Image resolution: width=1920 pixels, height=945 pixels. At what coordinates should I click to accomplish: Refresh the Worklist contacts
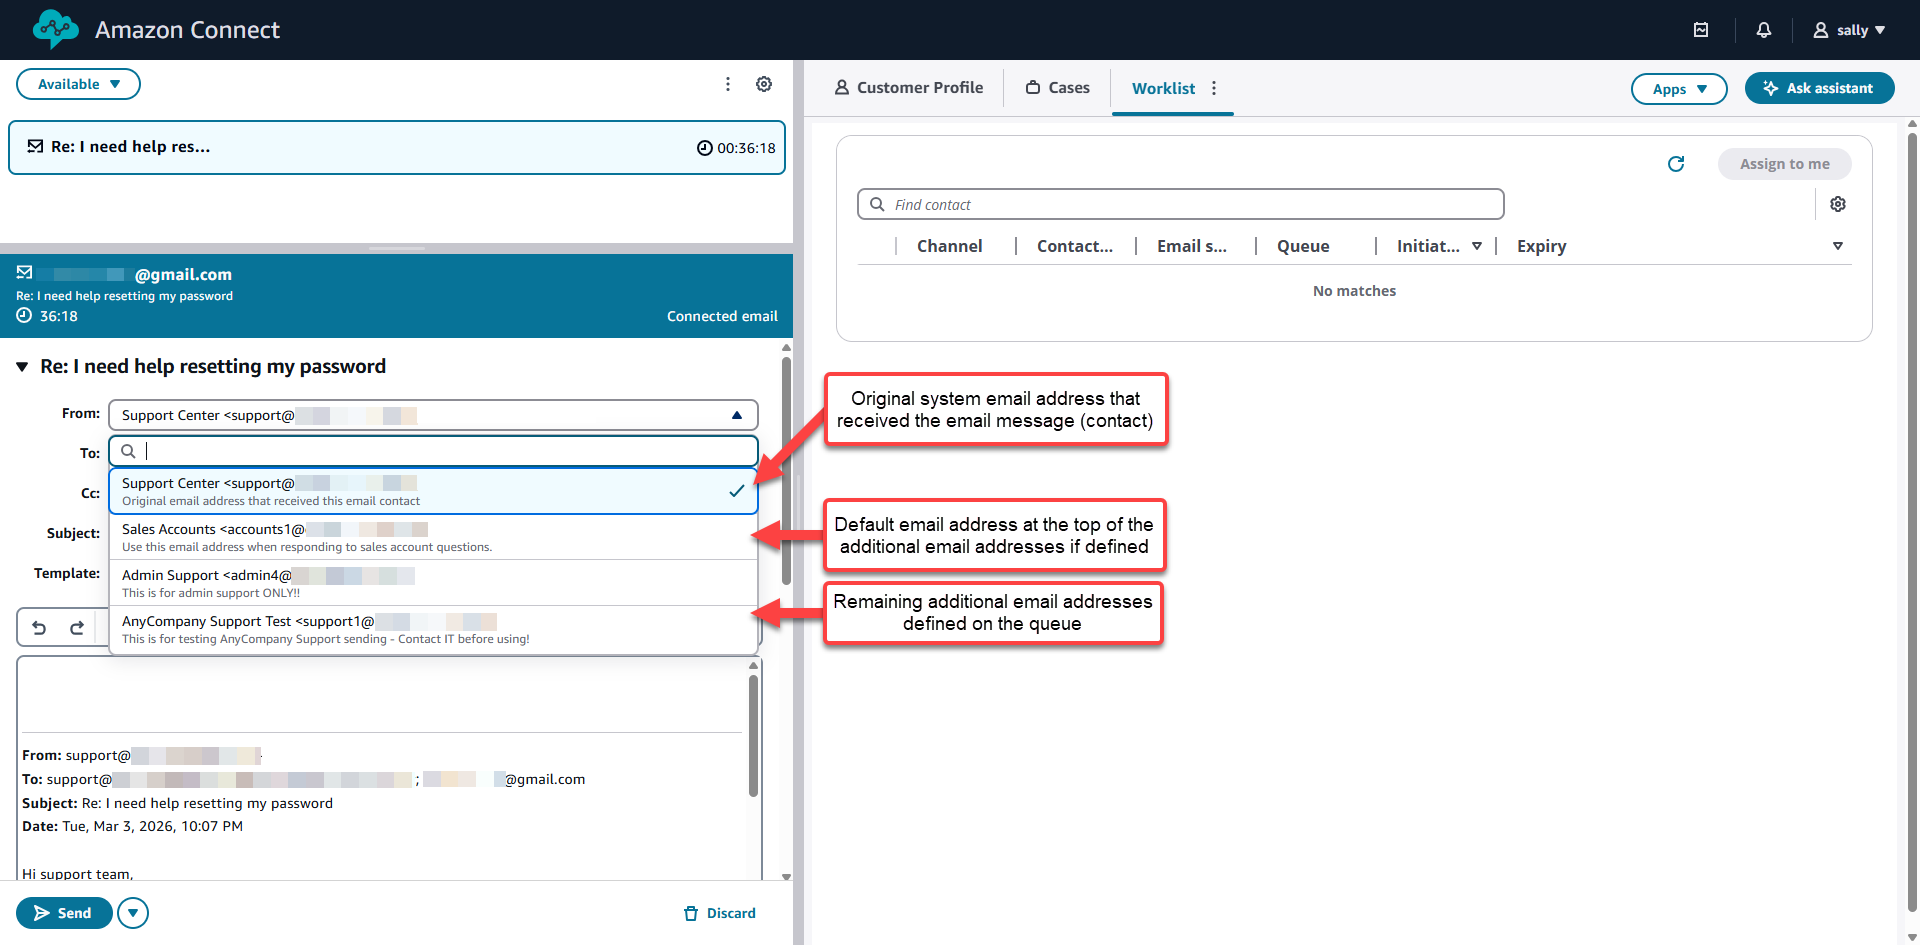1676,164
